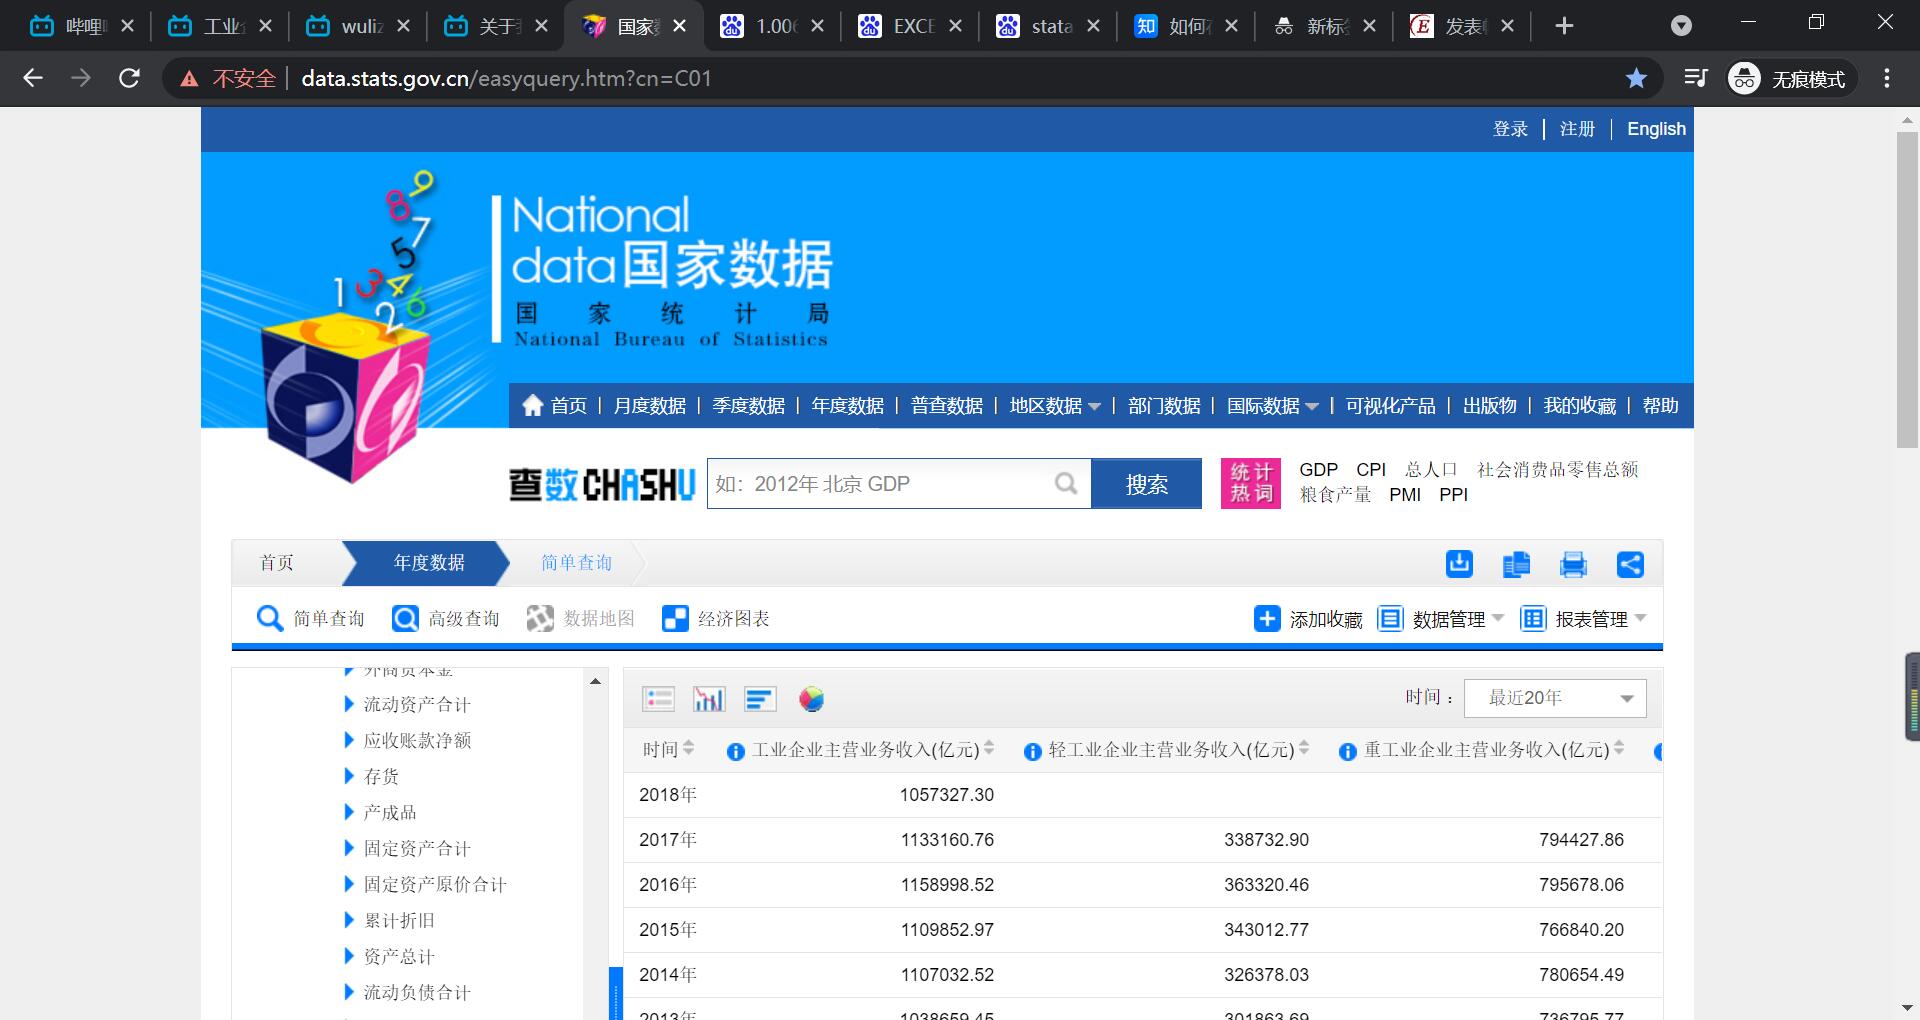Switch site language to English
The width and height of the screenshot is (1920, 1020).
click(1655, 129)
